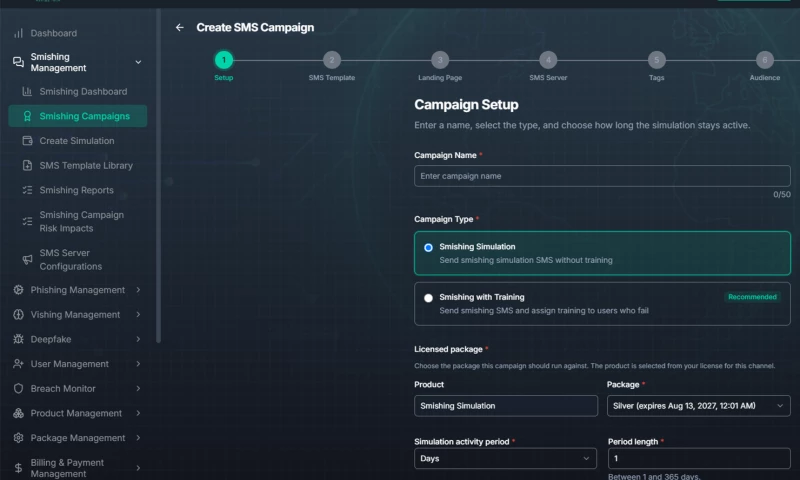Viewport: 800px width, 480px height.
Task: Open the Package dropdown showing Silver
Action: (x=698, y=406)
